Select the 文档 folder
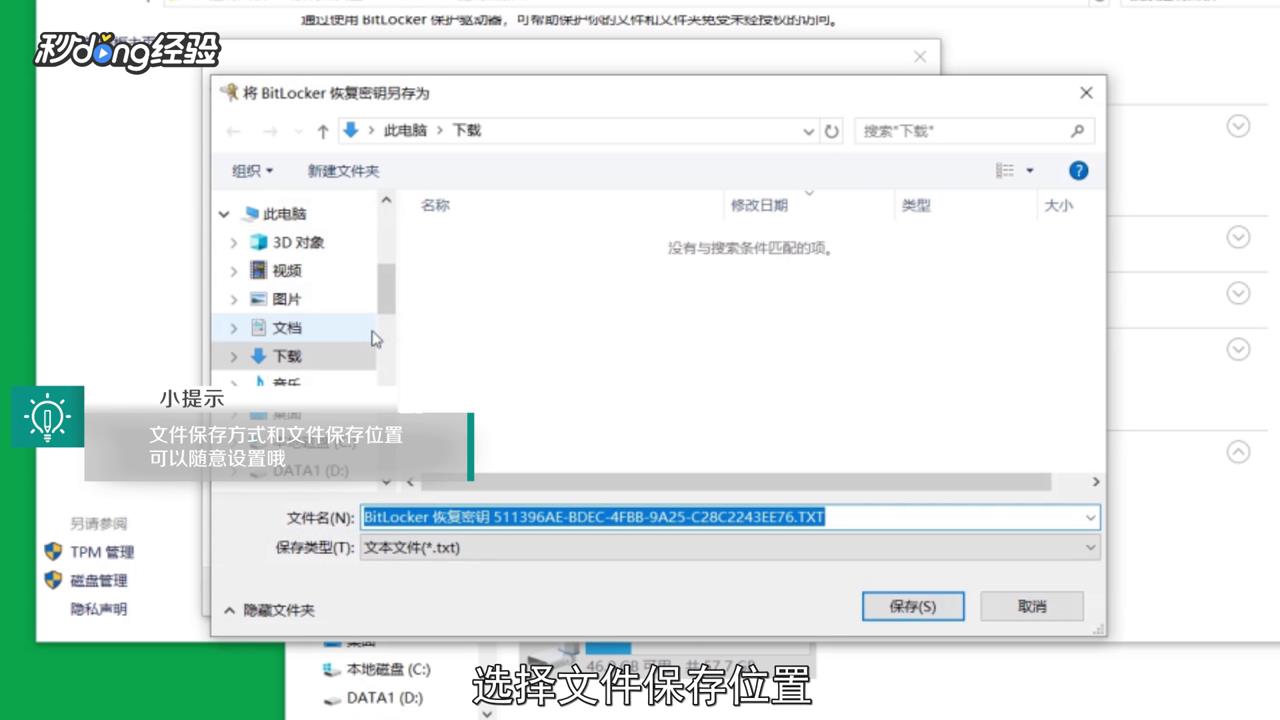This screenshot has width=1280, height=720. (x=287, y=327)
